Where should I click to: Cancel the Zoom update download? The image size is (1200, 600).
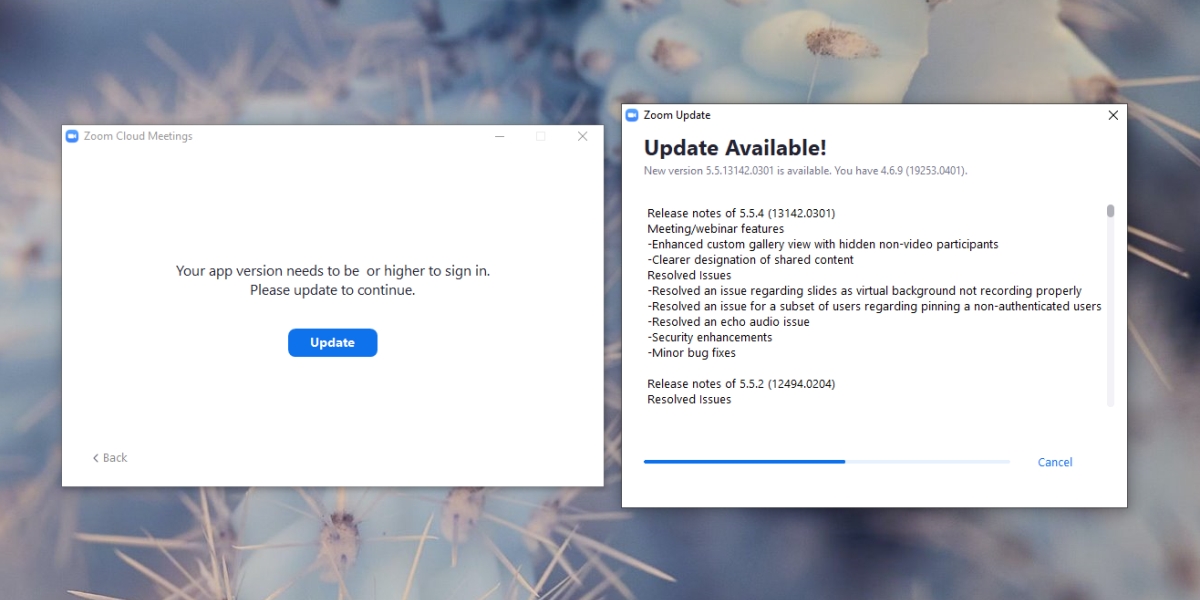pos(1055,462)
